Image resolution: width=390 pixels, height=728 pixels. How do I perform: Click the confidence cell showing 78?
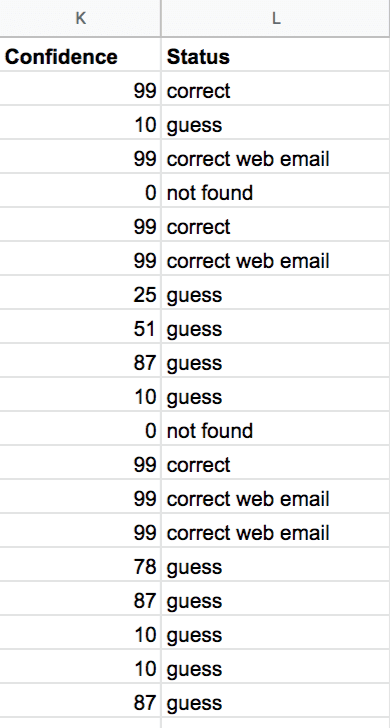(x=80, y=564)
